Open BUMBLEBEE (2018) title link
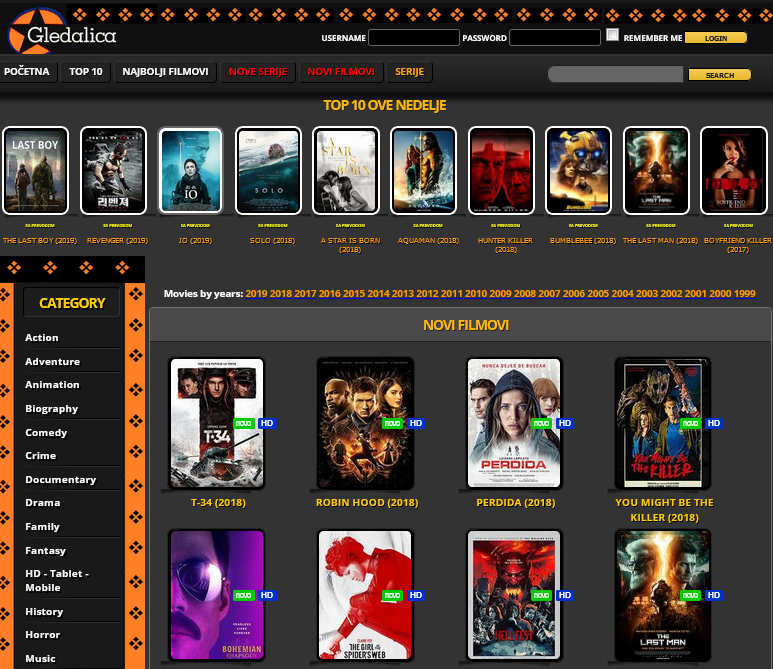 pyautogui.click(x=583, y=241)
